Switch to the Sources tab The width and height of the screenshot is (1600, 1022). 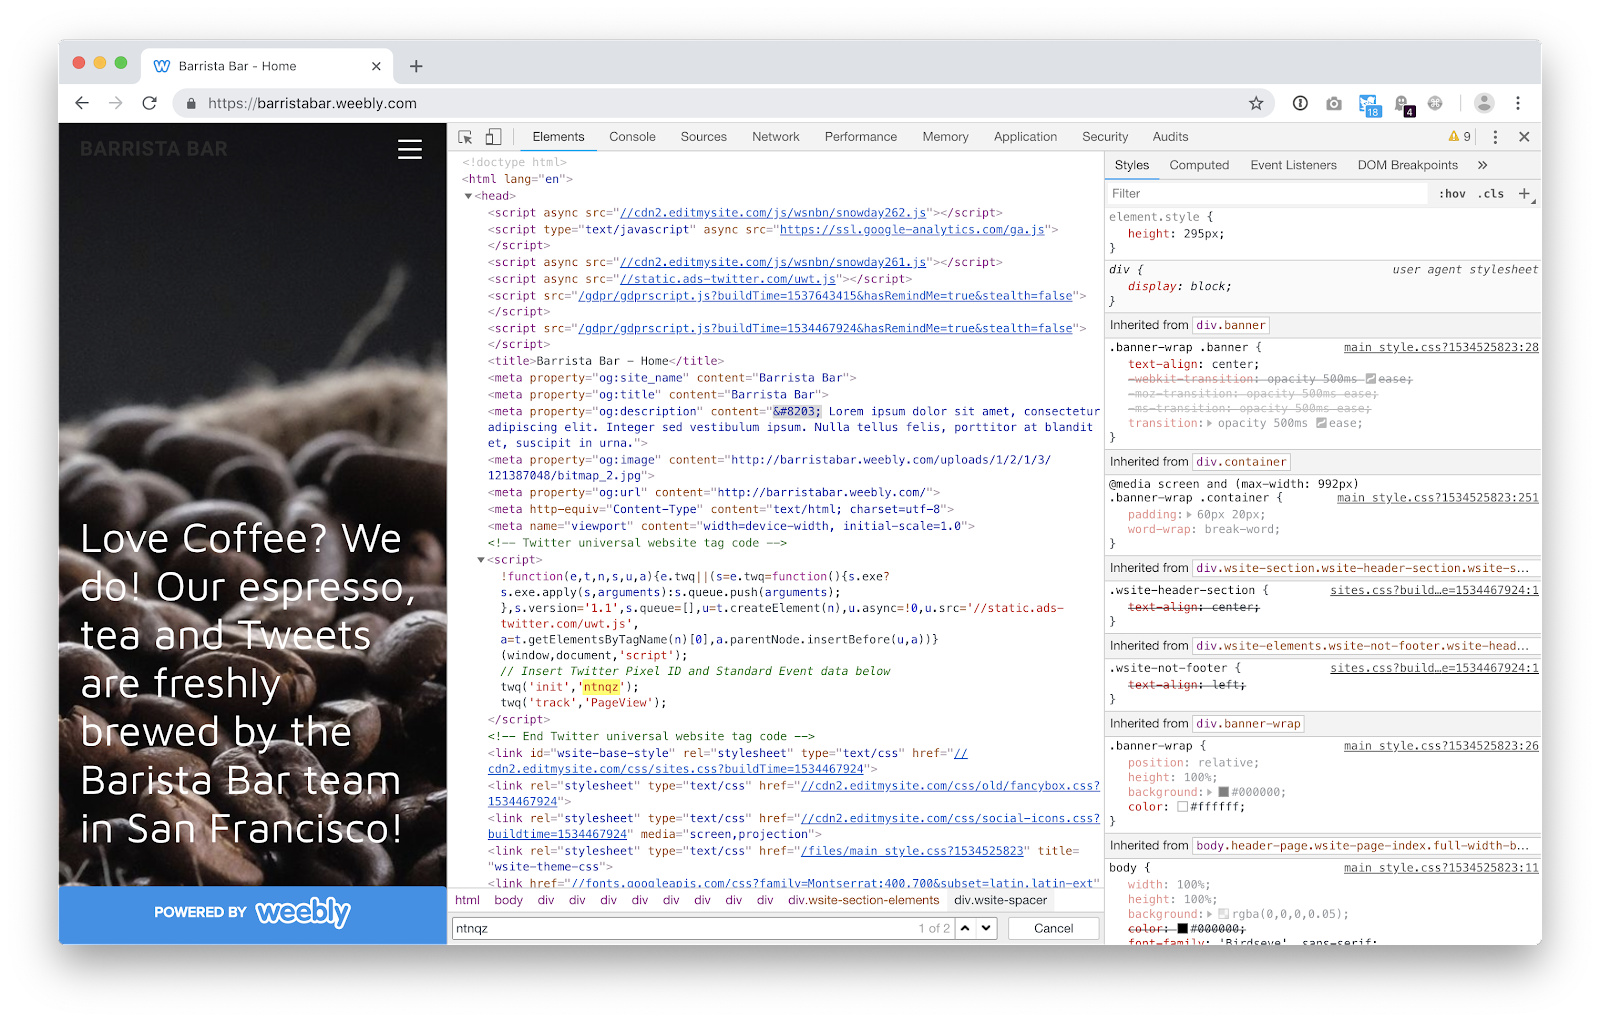(704, 137)
